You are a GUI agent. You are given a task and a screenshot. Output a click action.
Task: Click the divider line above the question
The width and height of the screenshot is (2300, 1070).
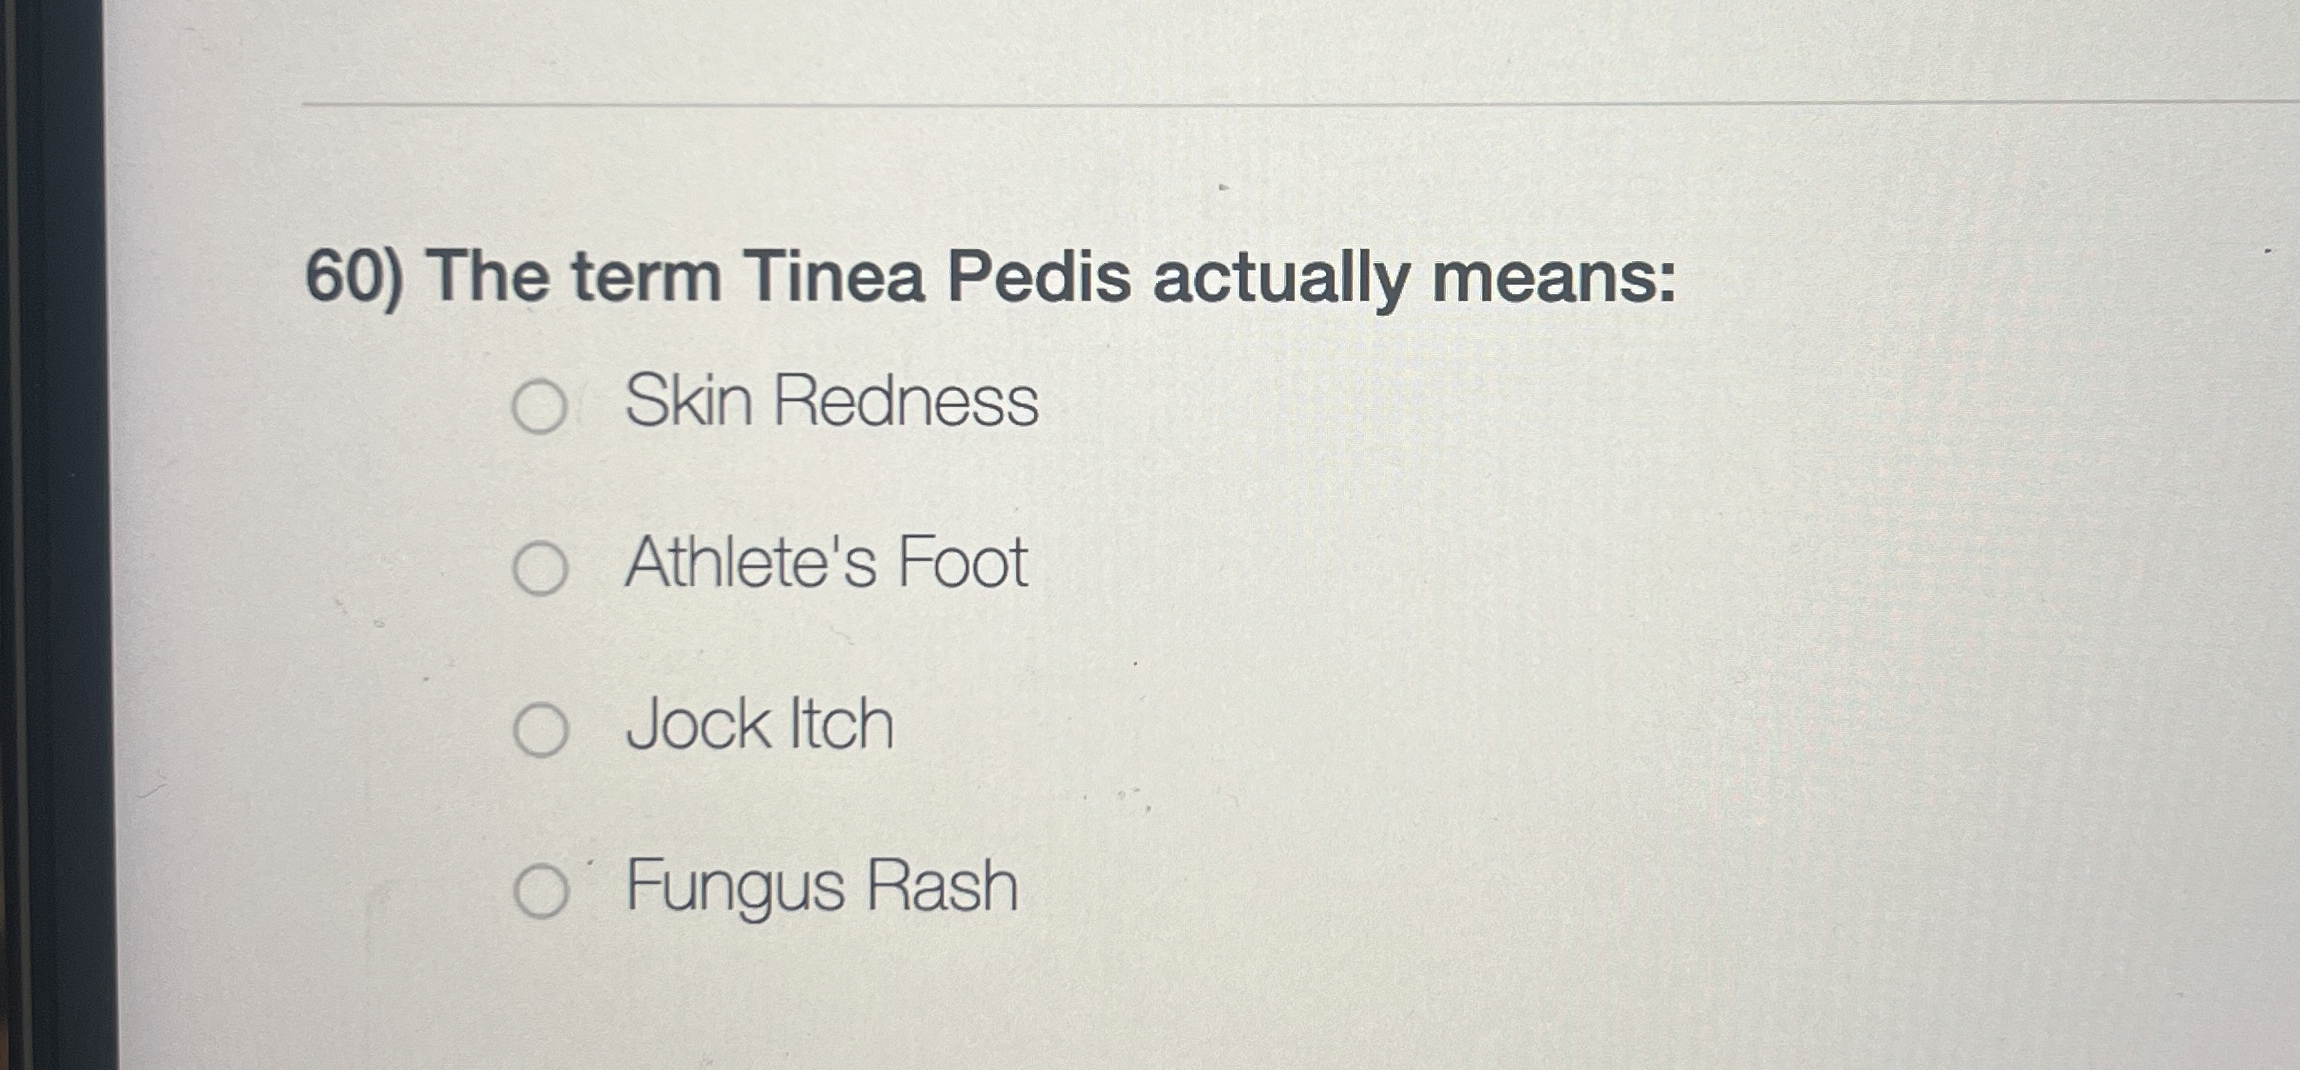1200,101
